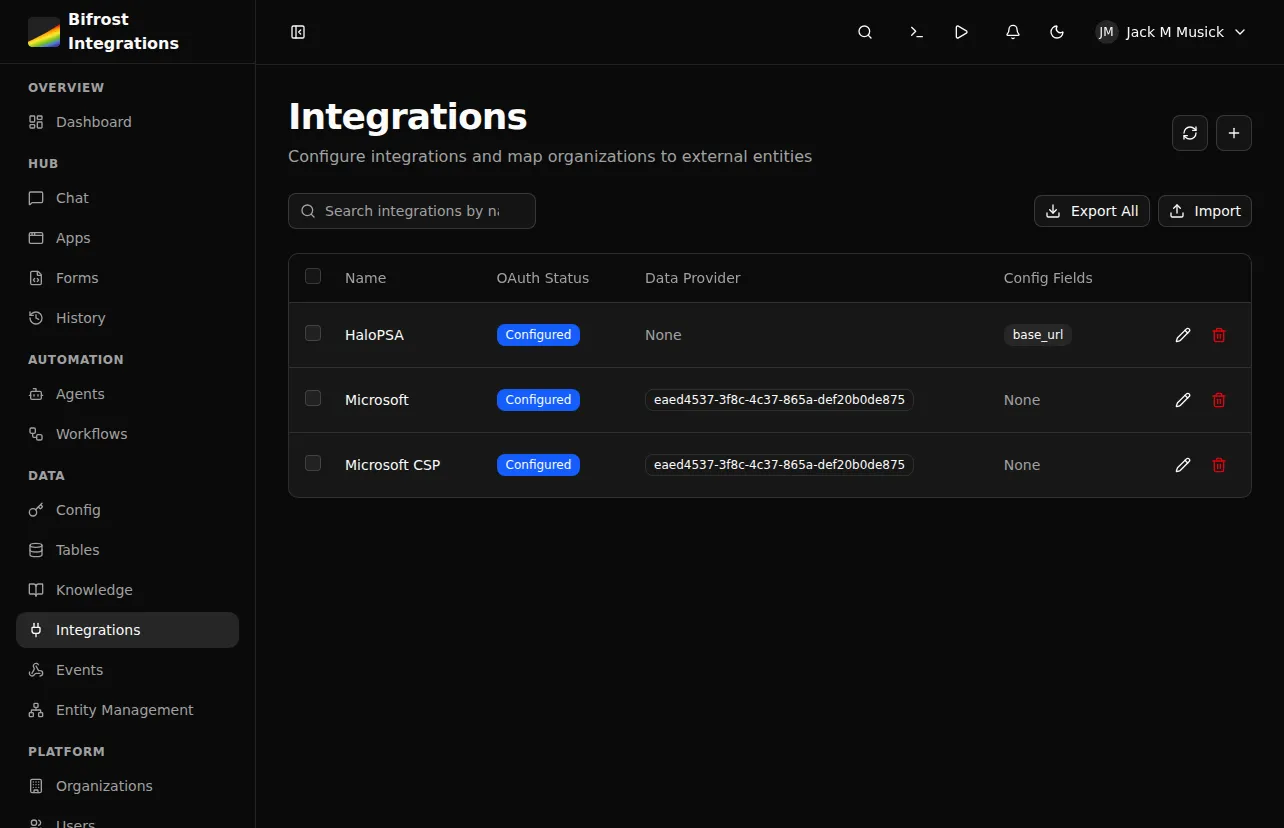1284x828 pixels.
Task: Open the terminal console icon
Action: click(916, 32)
